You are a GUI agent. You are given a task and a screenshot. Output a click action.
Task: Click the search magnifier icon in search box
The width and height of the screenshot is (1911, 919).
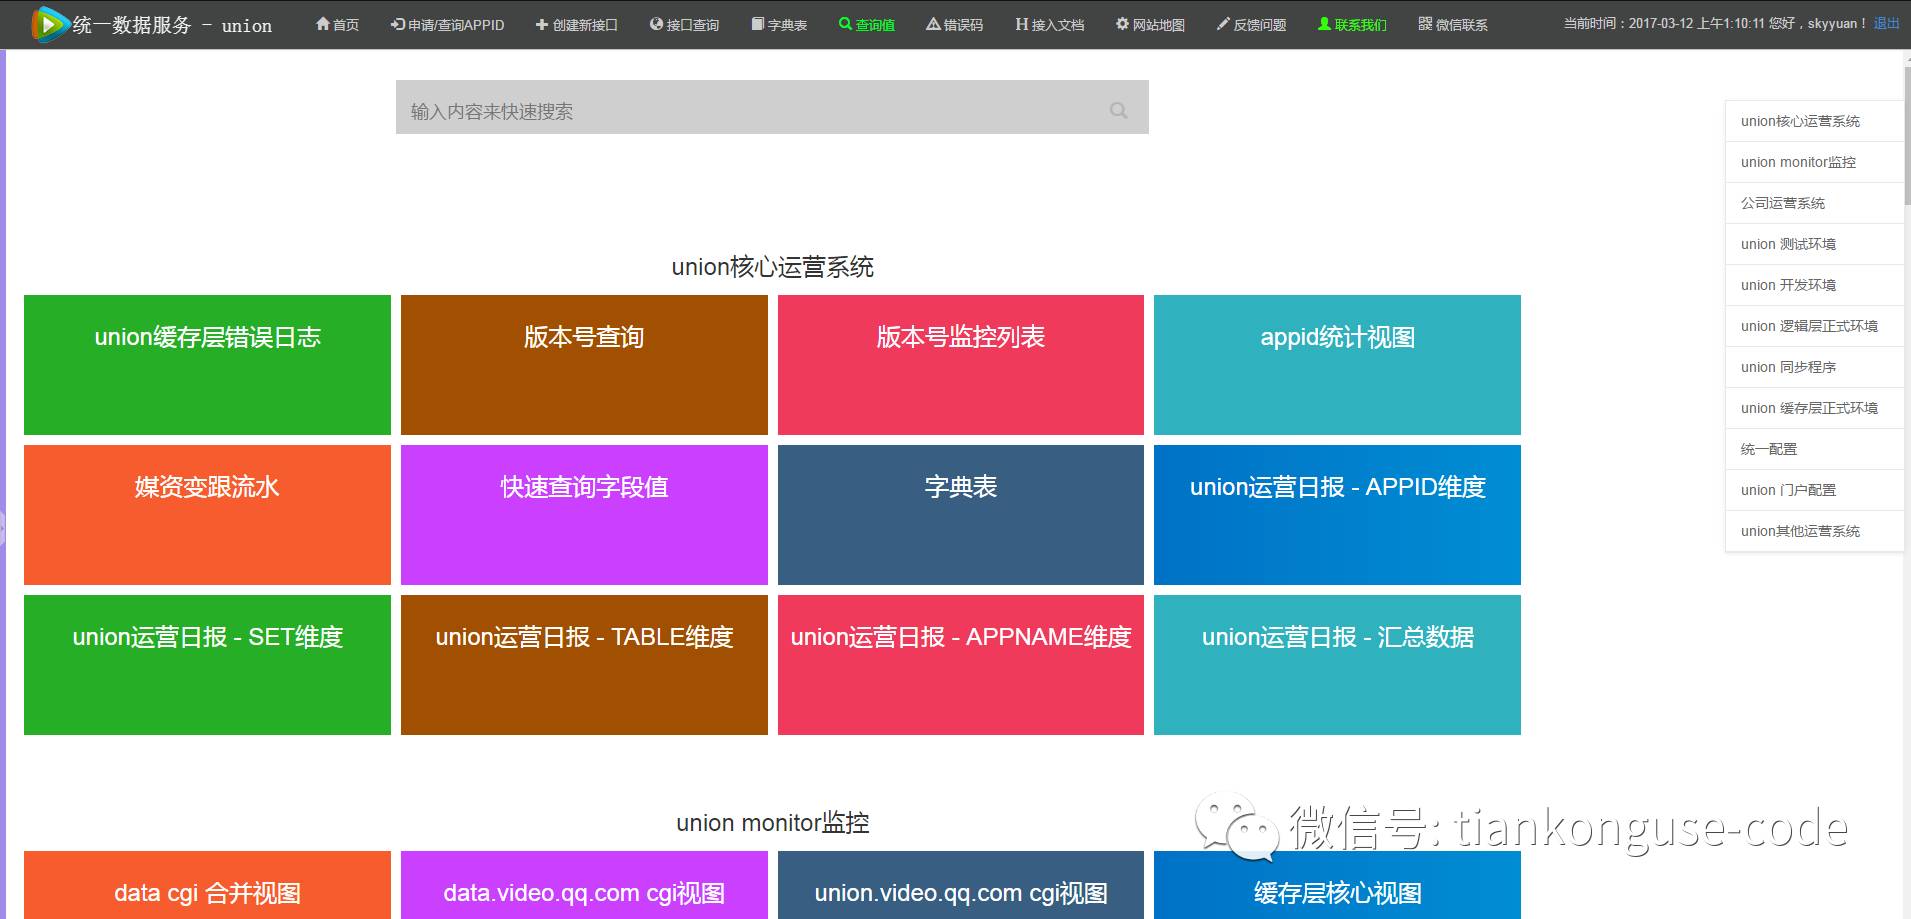coord(1119,110)
